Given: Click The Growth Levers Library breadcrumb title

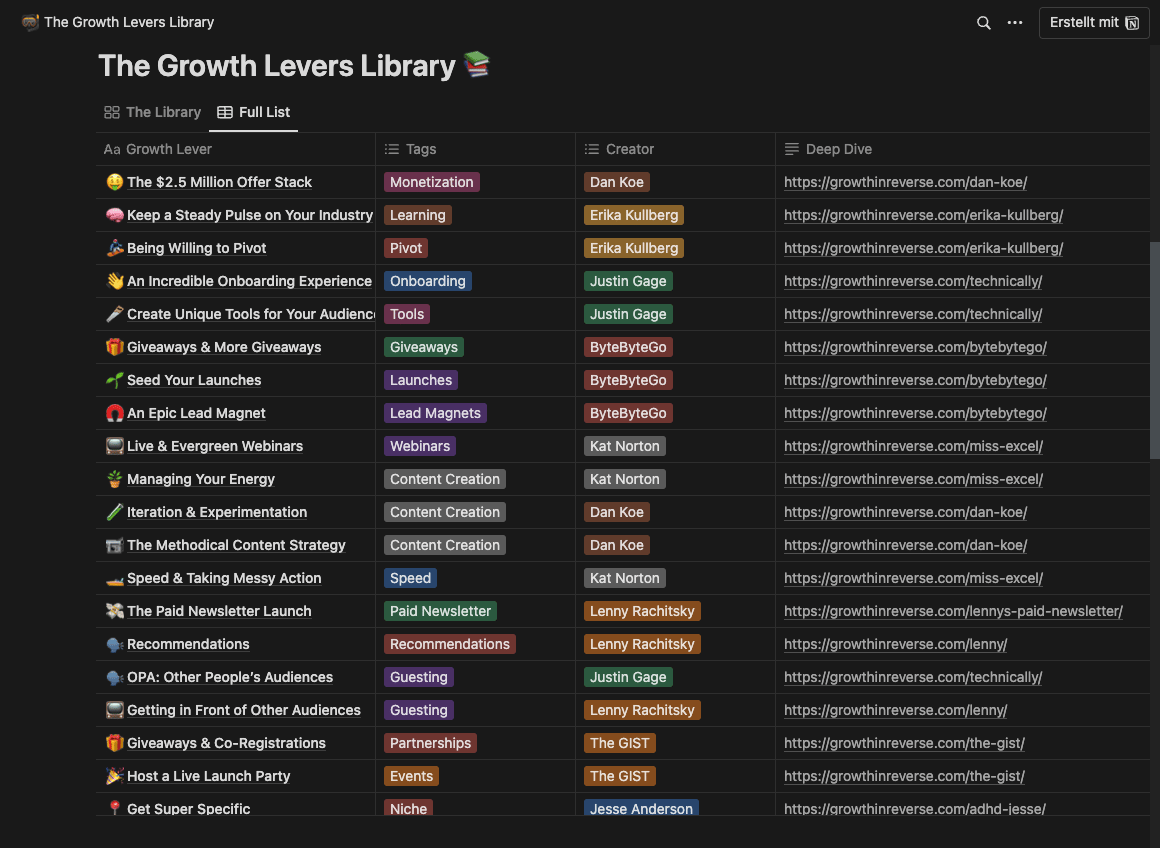Looking at the screenshot, I should (129, 22).
